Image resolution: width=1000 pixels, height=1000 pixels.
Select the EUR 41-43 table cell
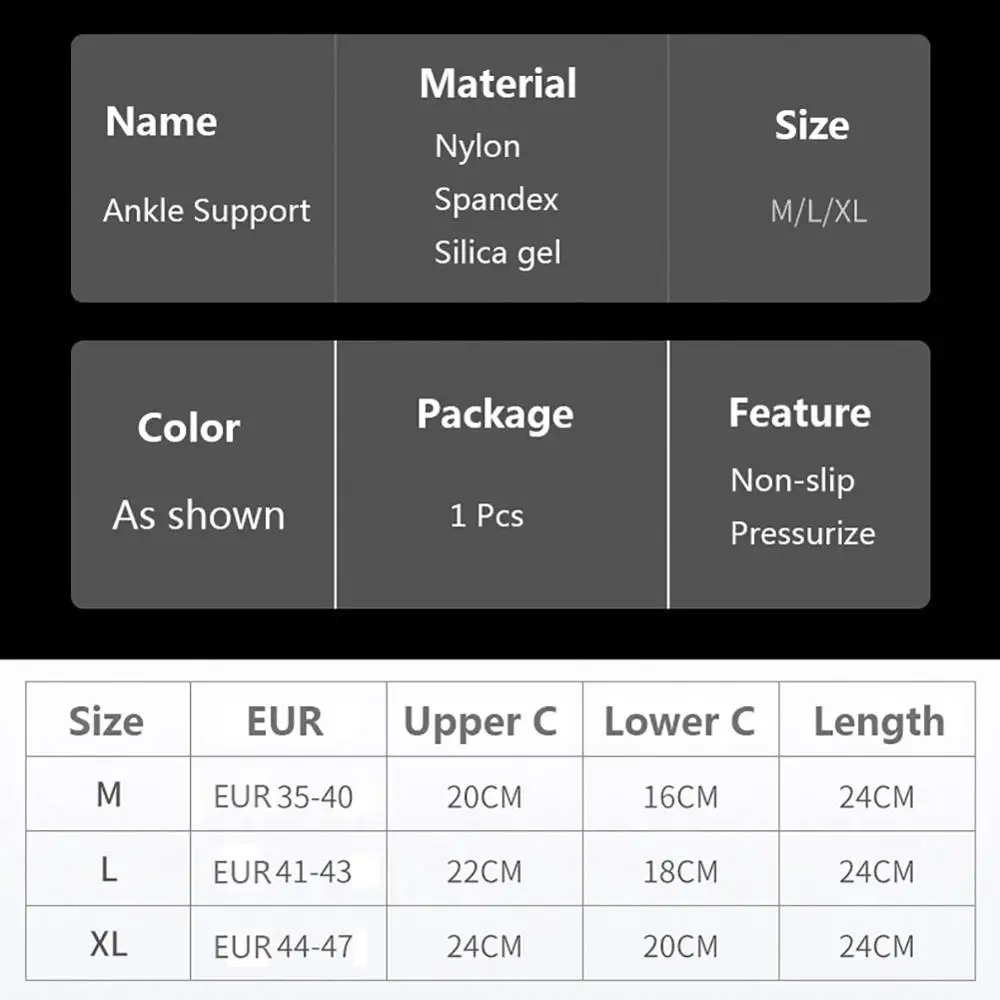283,872
